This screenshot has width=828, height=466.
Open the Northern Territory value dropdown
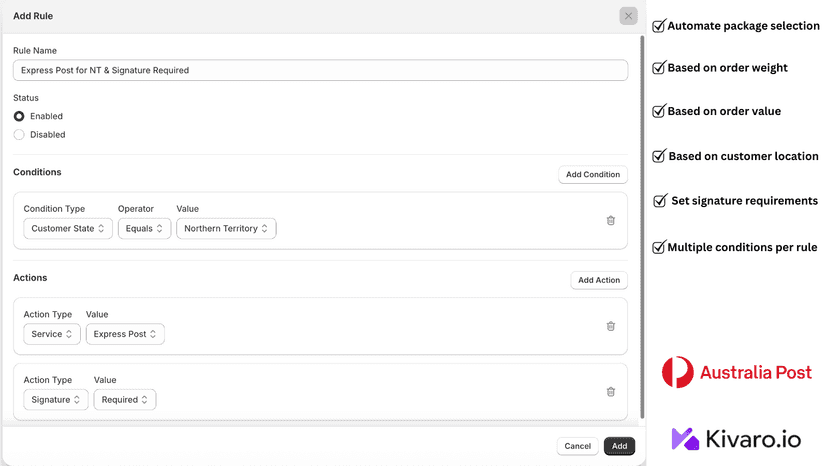226,228
